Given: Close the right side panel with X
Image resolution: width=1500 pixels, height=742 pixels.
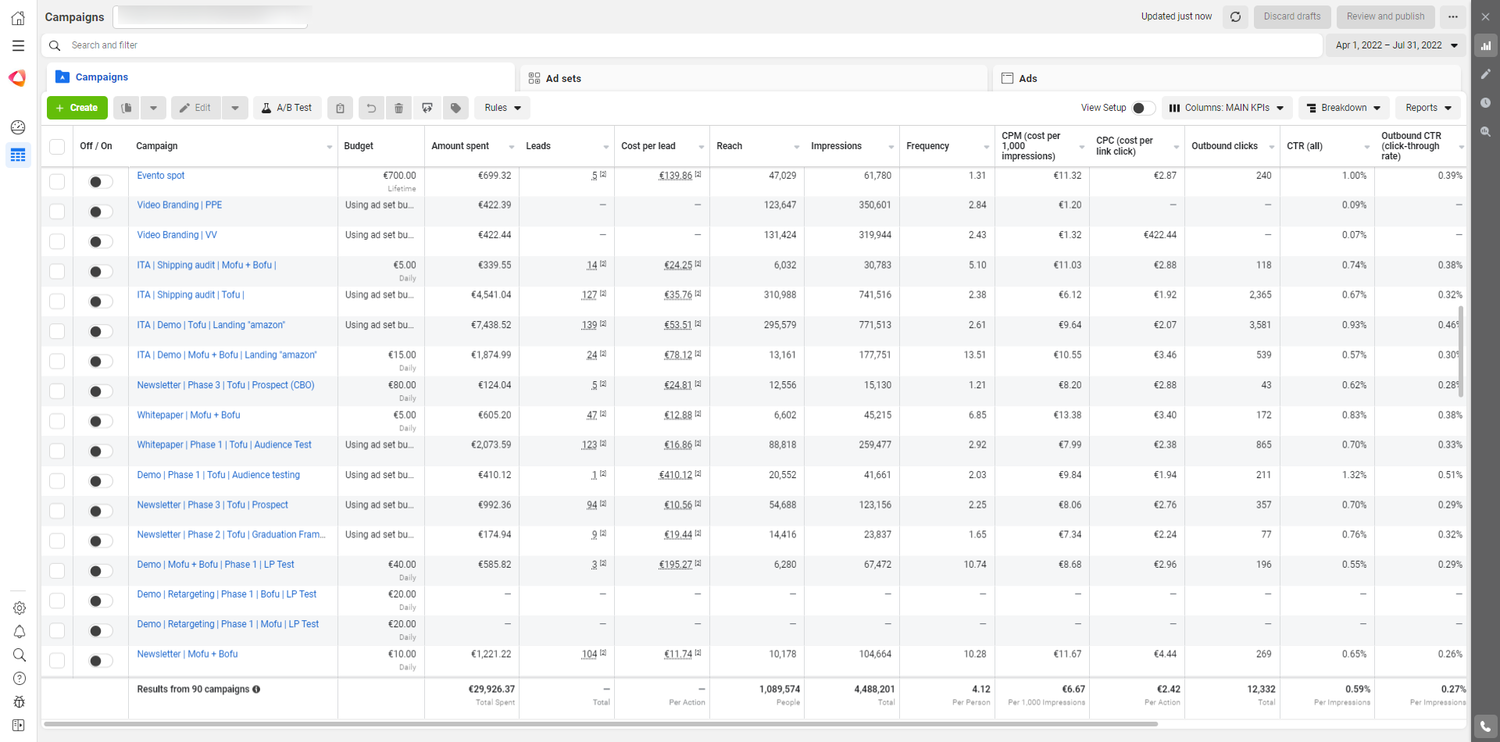Looking at the screenshot, I should (1486, 17).
